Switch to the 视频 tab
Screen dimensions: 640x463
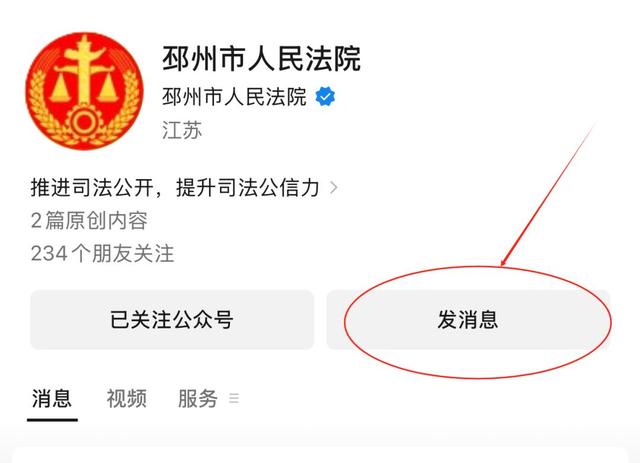(127, 398)
